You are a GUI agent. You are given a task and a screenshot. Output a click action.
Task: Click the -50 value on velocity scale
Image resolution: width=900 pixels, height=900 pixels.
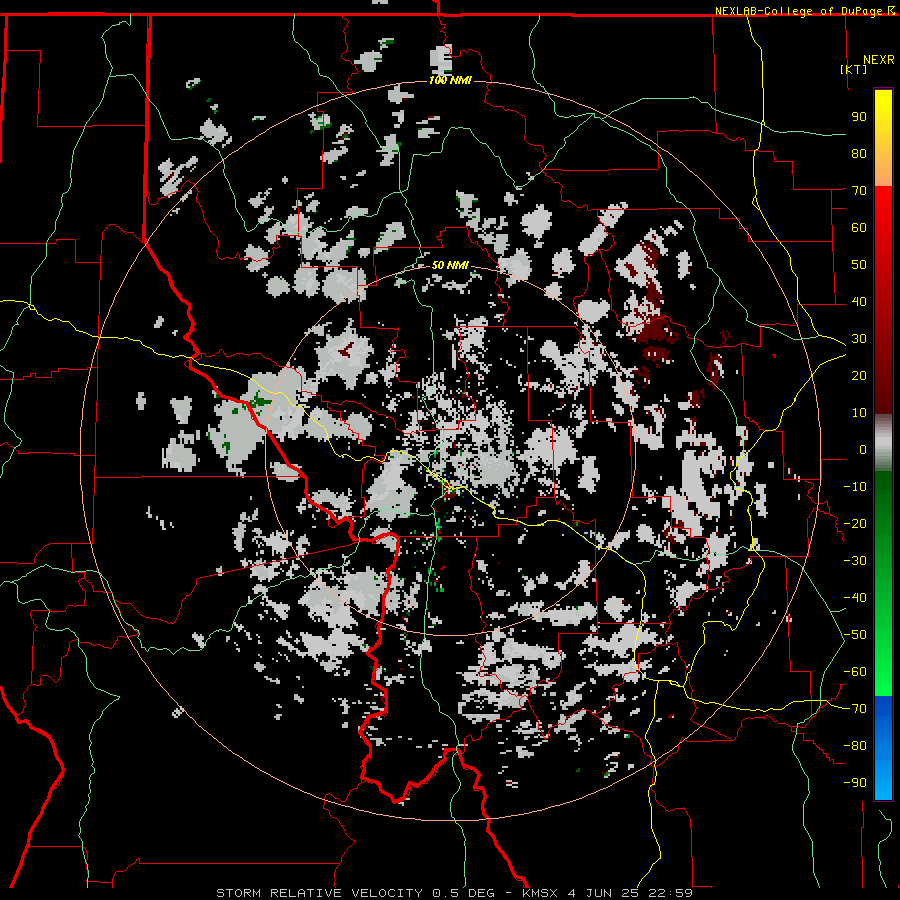pyautogui.click(x=855, y=635)
